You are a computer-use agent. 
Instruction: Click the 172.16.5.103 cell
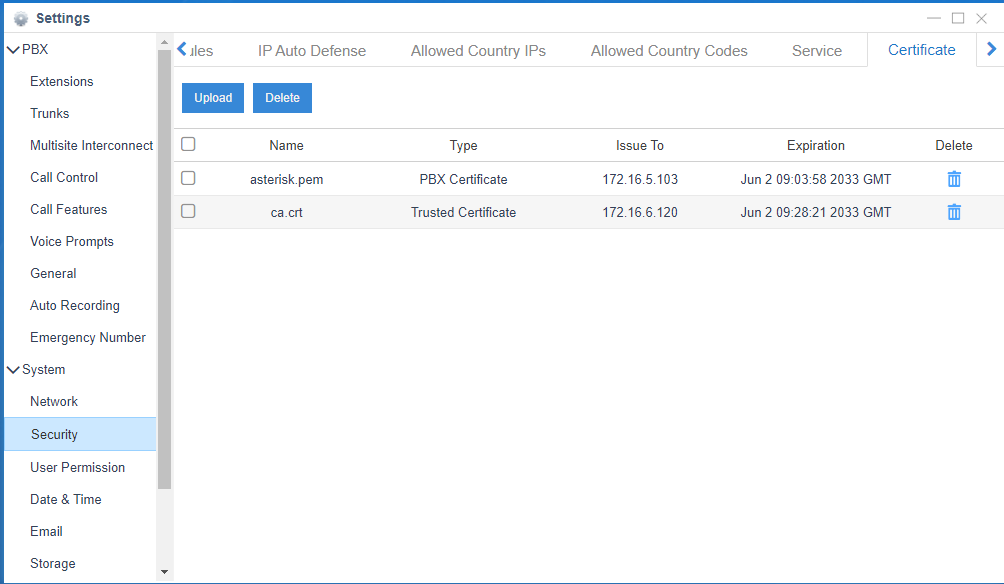point(640,179)
